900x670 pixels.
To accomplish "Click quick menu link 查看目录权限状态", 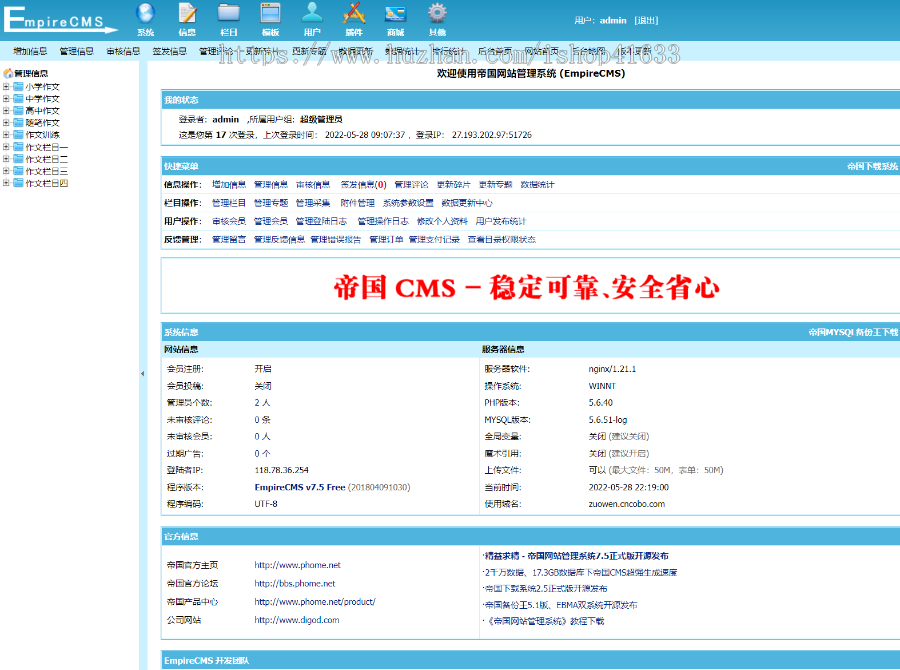I will pos(502,240).
